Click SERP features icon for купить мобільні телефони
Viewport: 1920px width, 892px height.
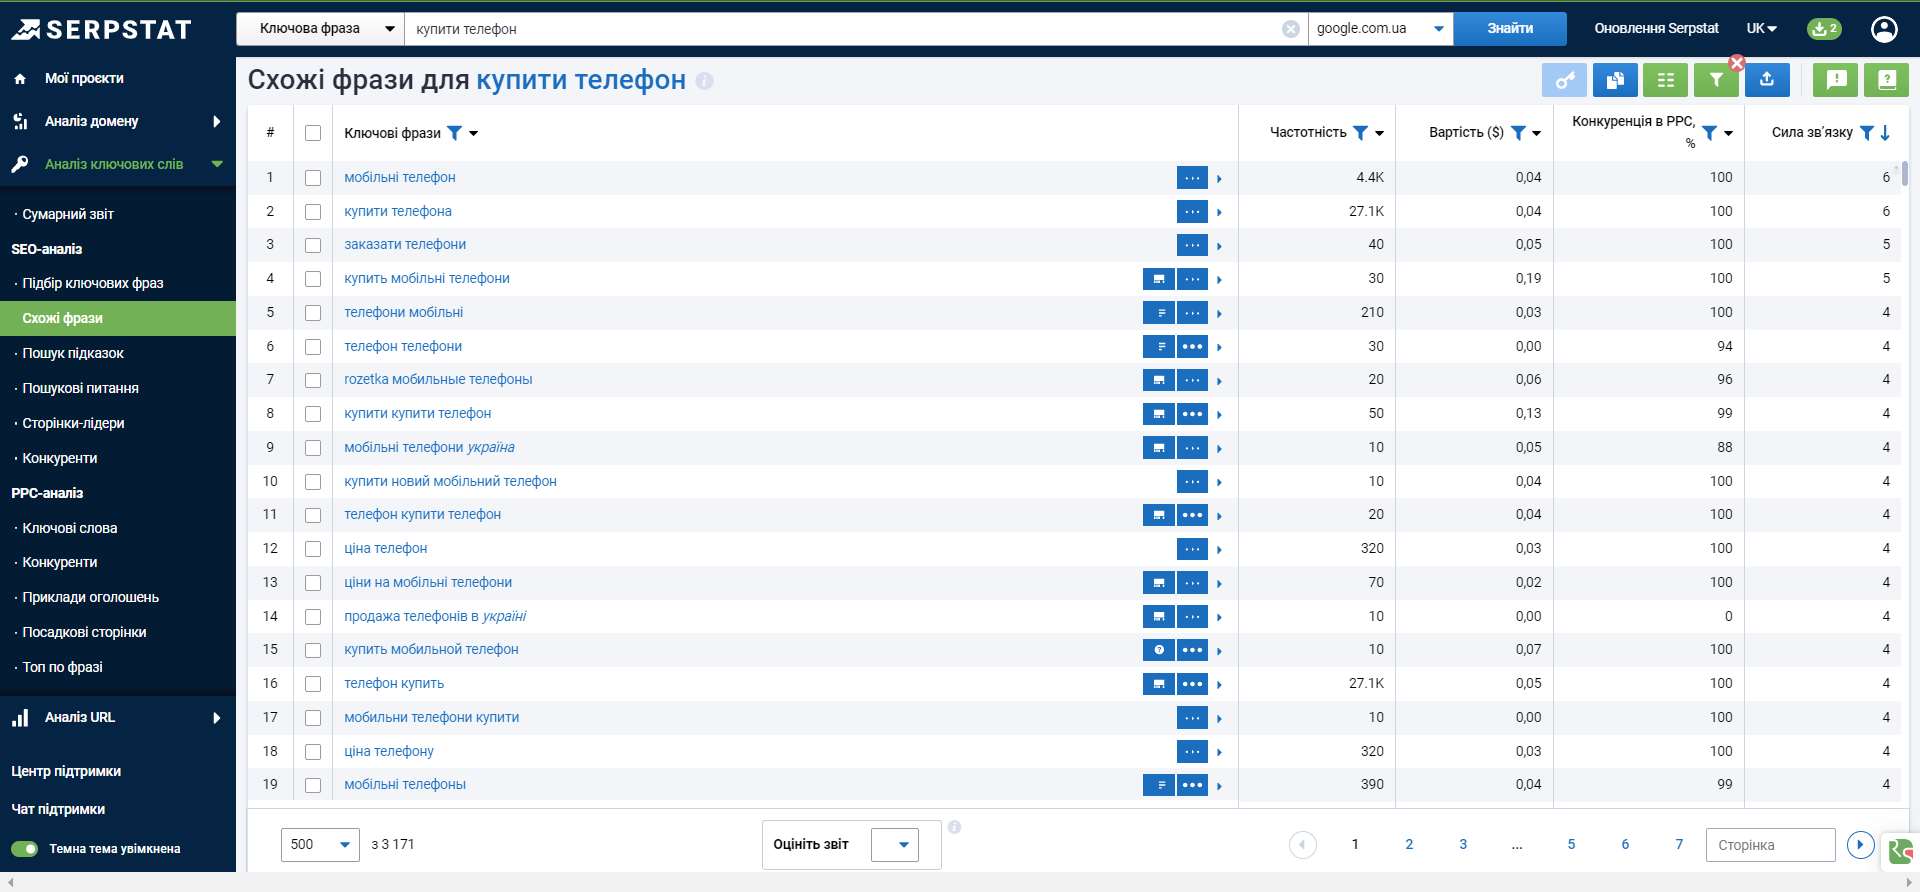pos(1158,279)
